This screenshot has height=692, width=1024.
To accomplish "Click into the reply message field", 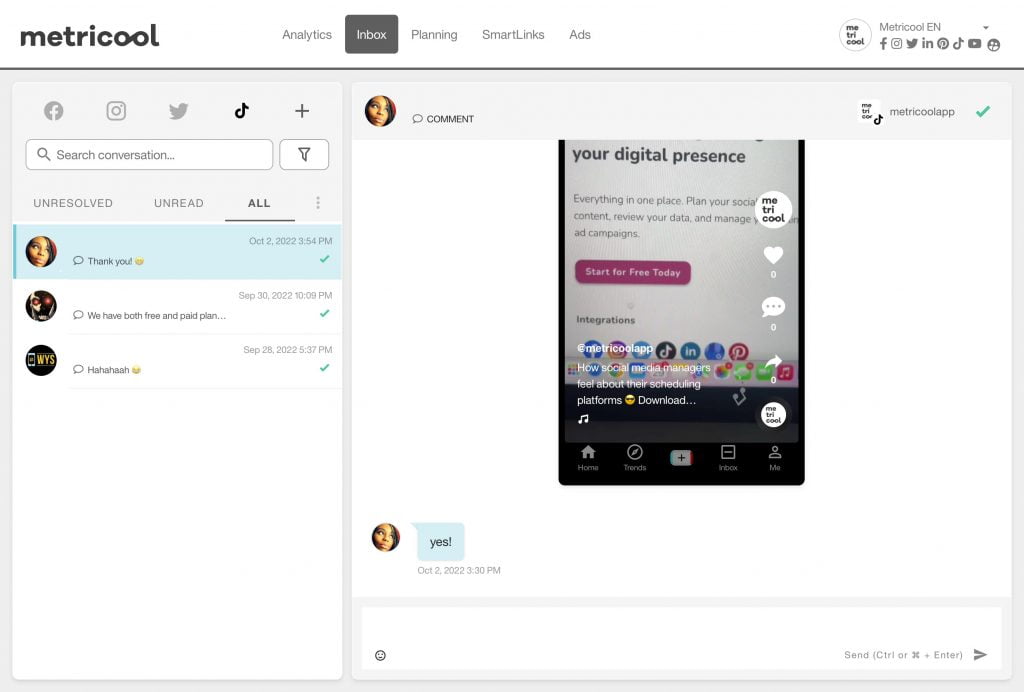I will tap(681, 638).
